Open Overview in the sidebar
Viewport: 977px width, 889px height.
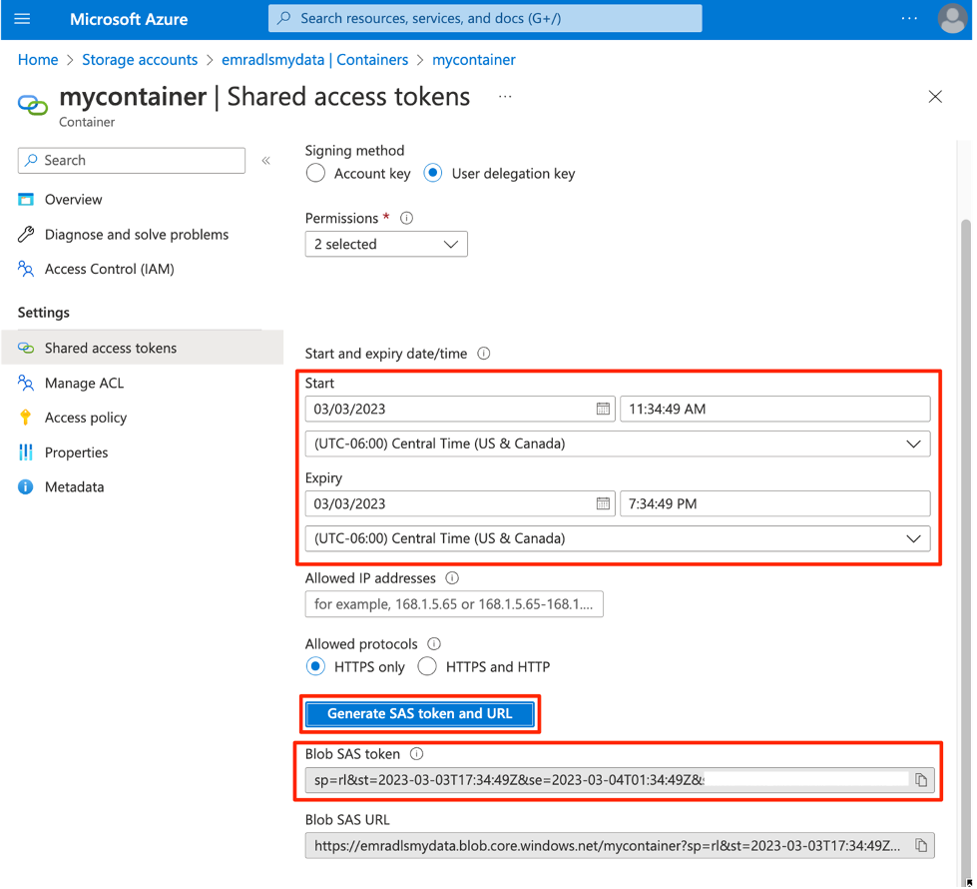pos(74,199)
